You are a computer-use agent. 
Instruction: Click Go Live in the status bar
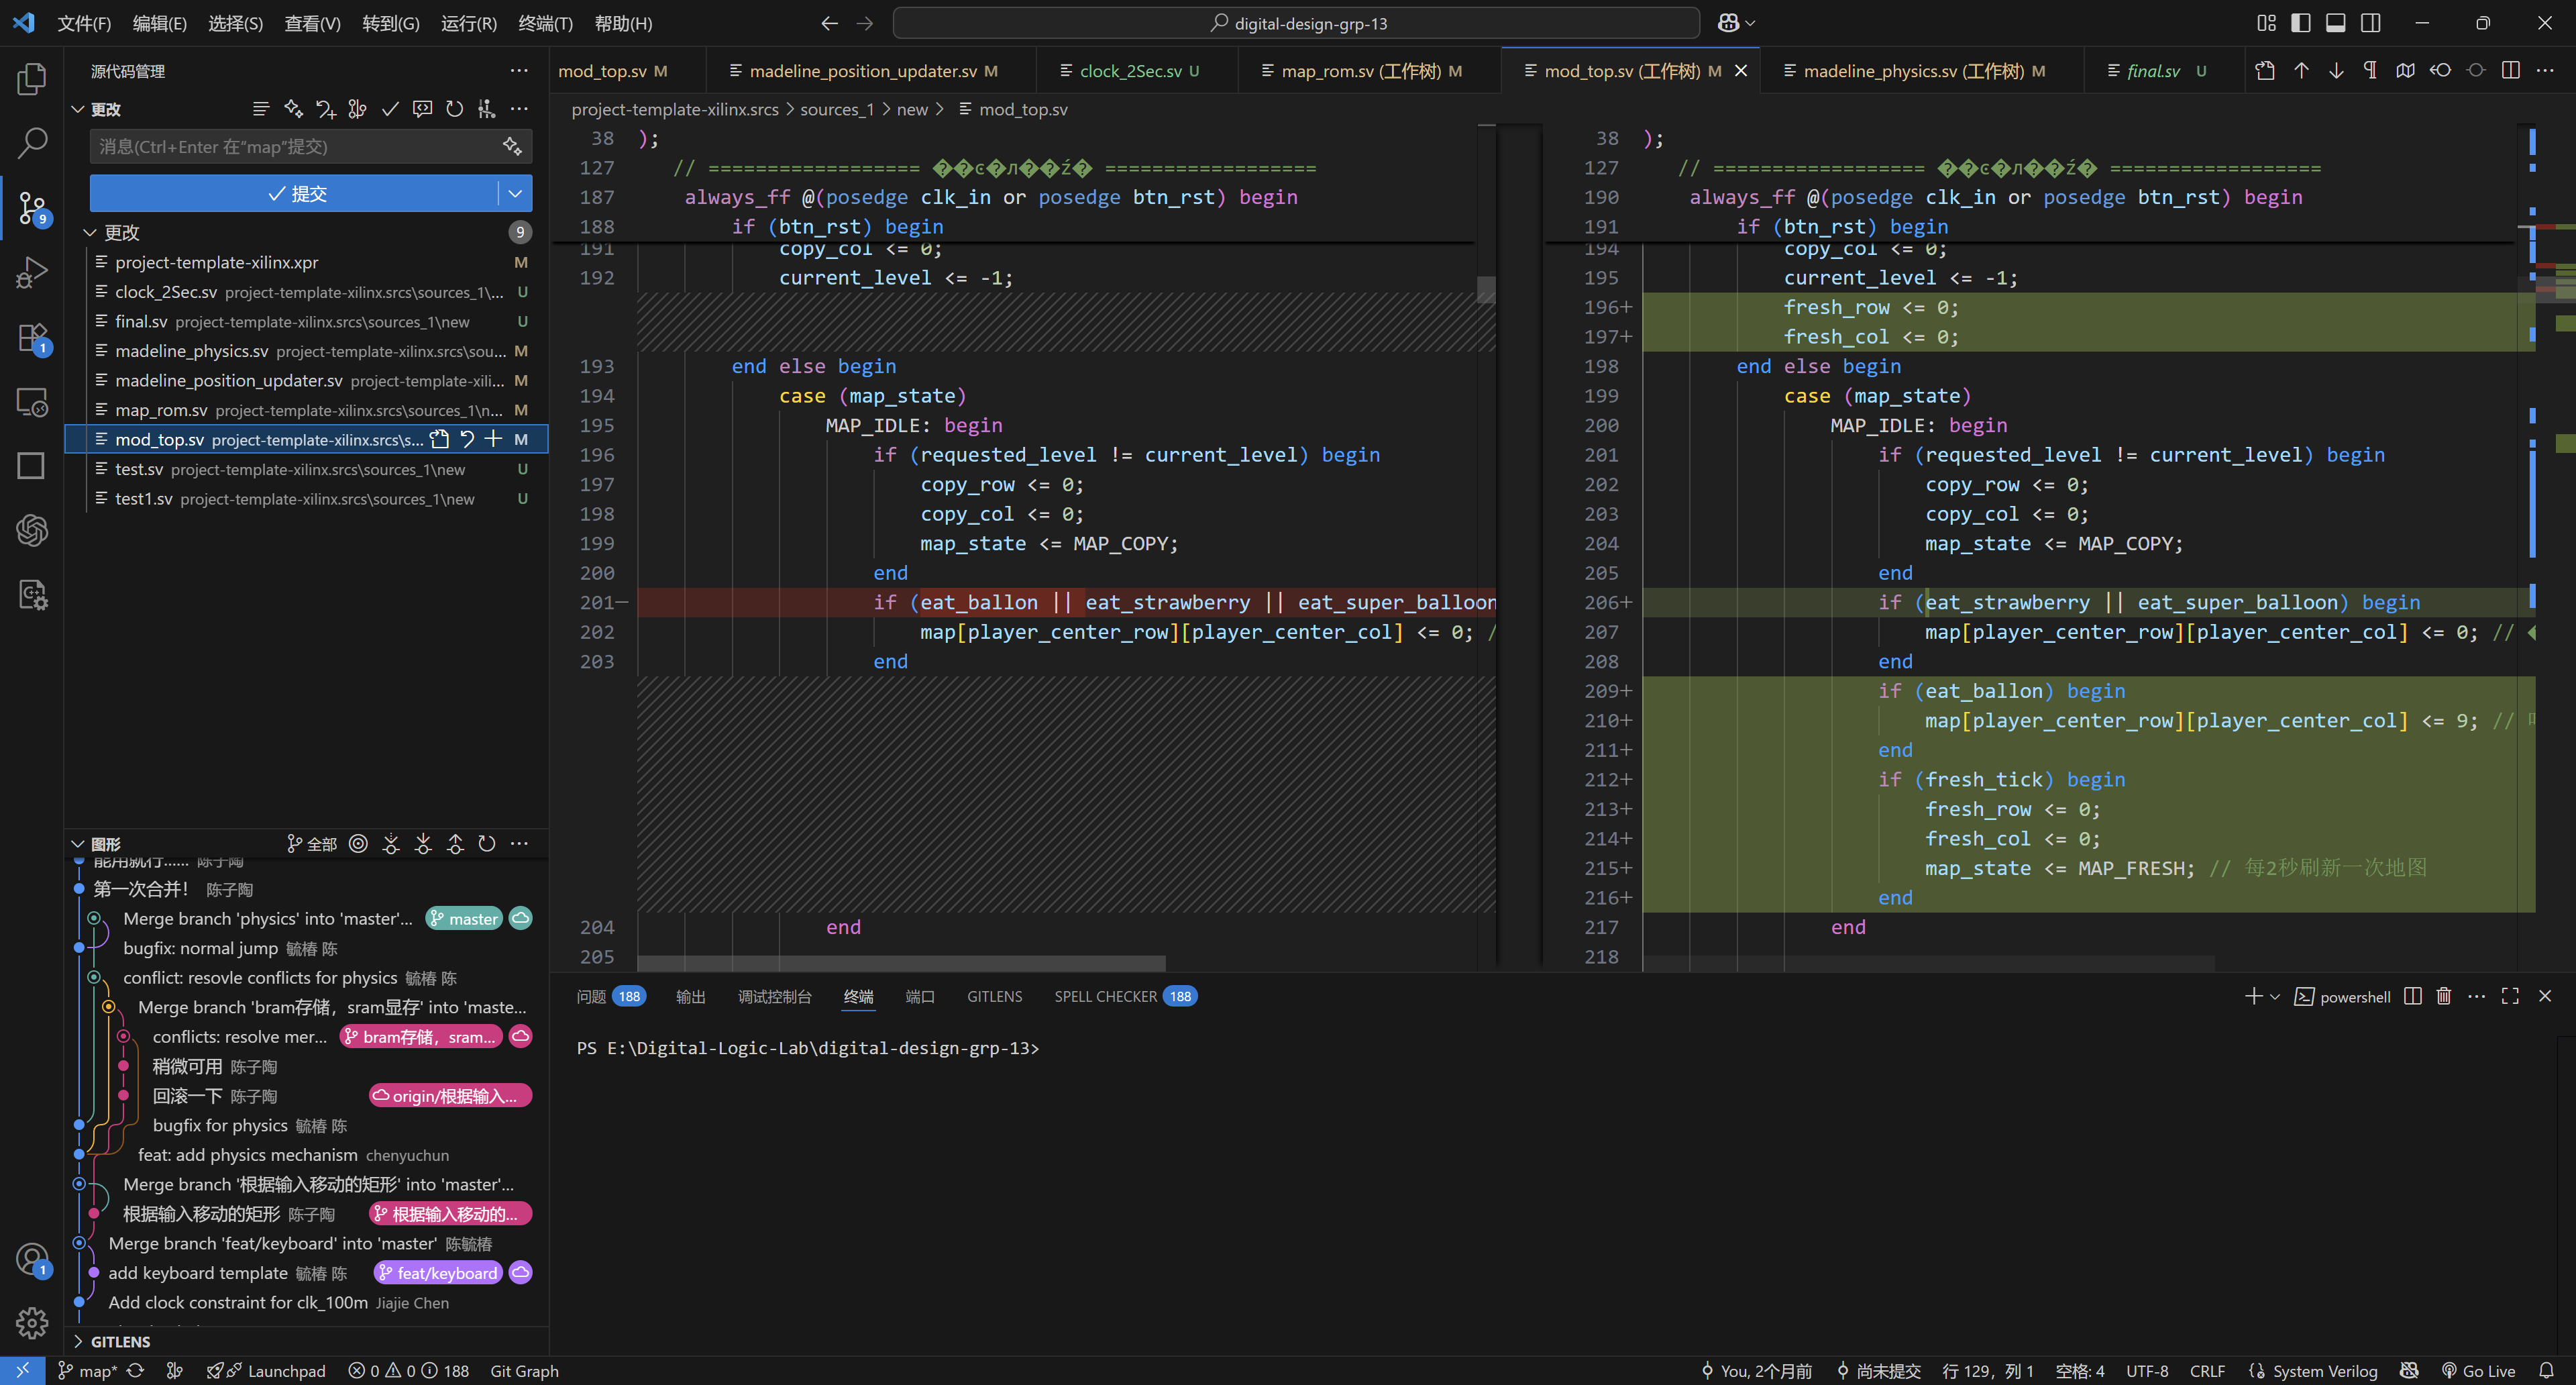click(2478, 1371)
